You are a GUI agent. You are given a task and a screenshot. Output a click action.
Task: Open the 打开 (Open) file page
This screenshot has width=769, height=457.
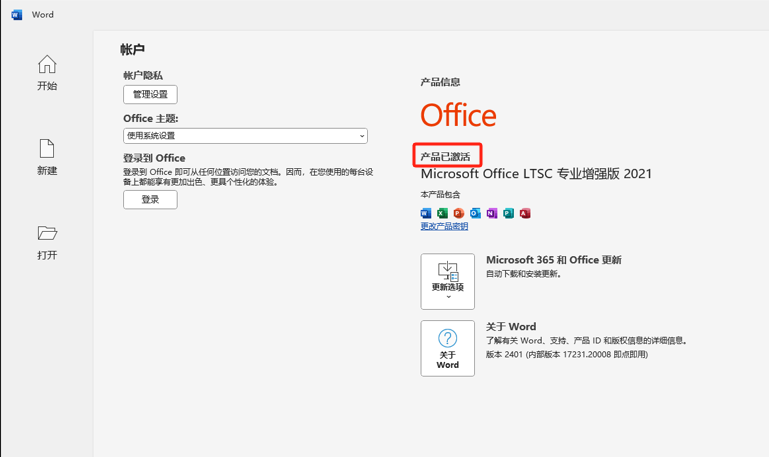click(47, 243)
